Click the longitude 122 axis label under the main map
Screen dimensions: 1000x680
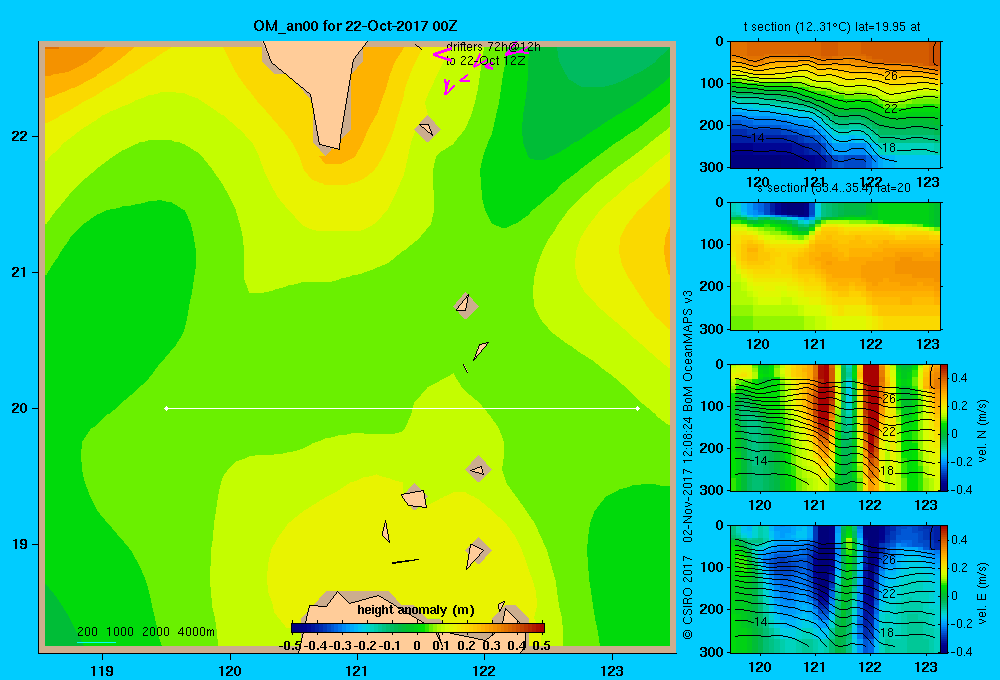coord(484,670)
